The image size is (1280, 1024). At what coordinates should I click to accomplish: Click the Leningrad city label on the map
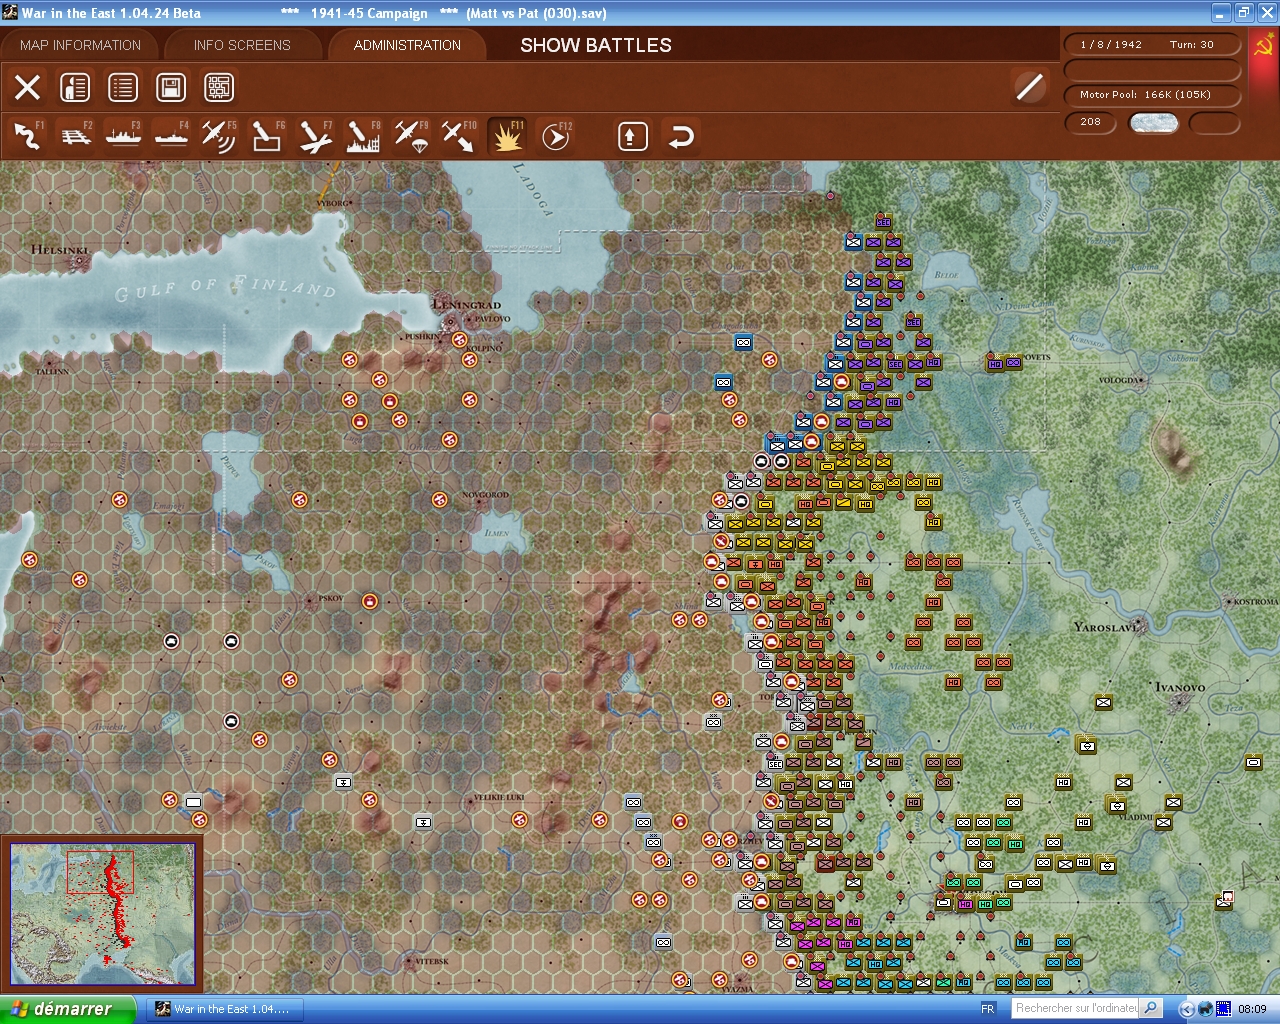tap(466, 304)
